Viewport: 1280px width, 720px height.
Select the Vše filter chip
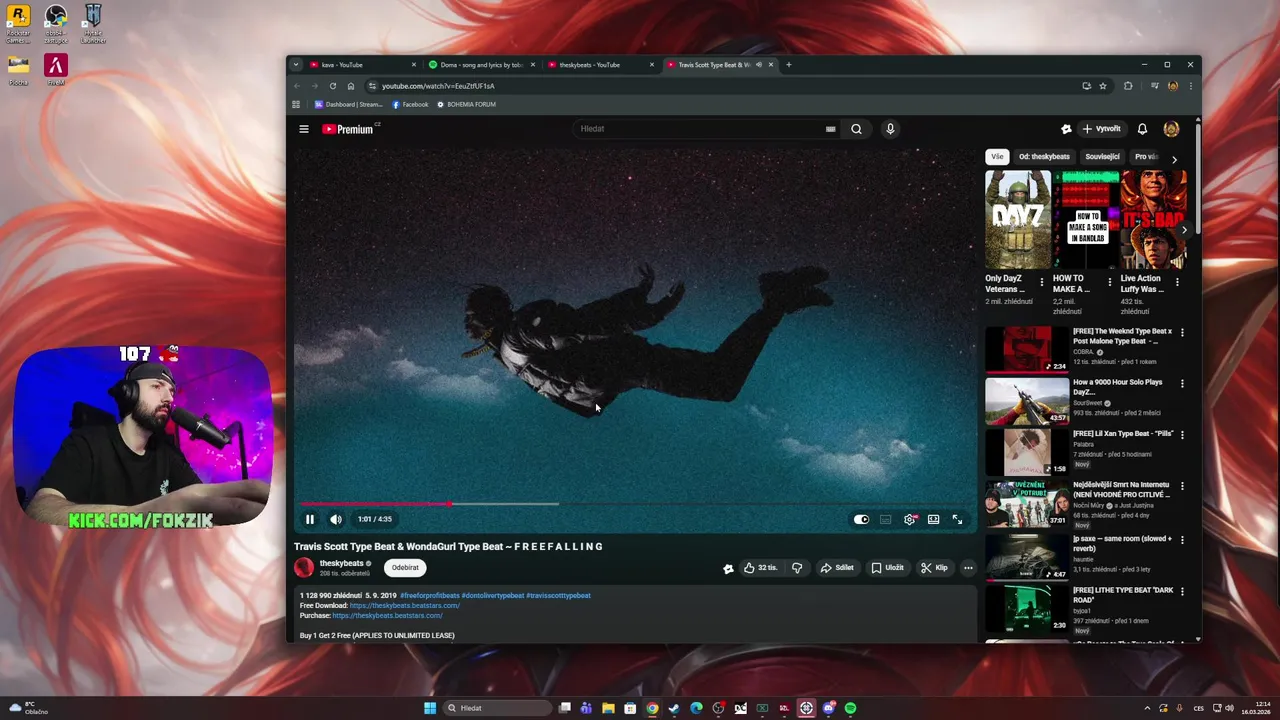click(997, 157)
